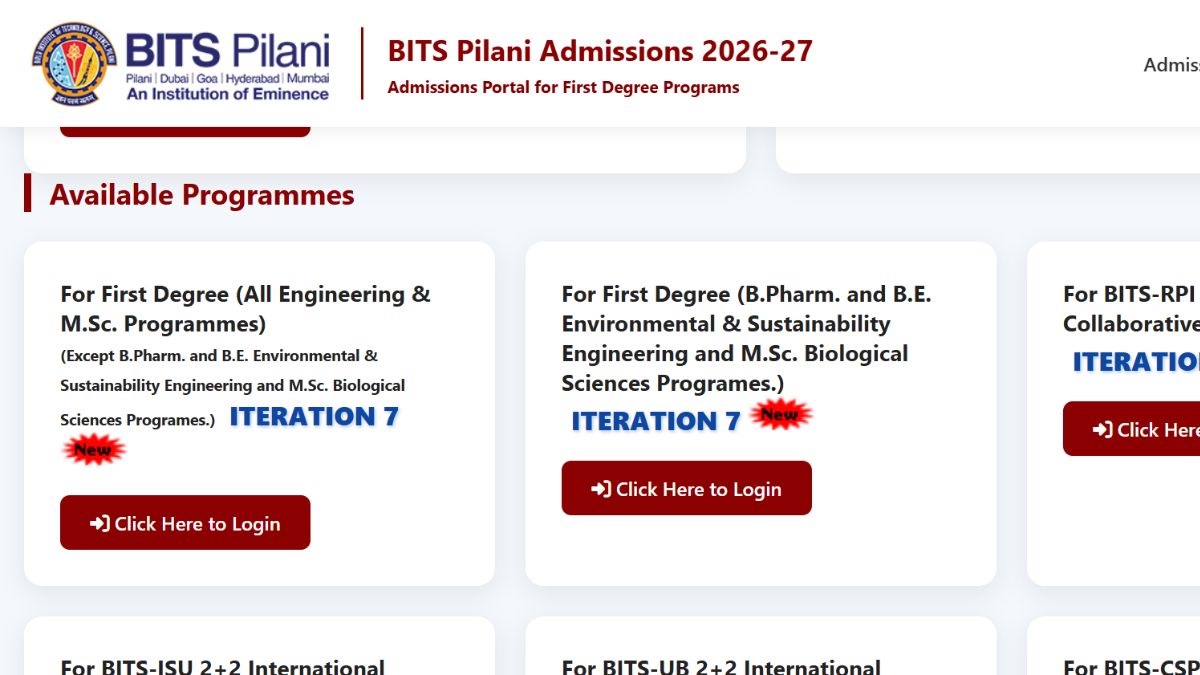This screenshot has width=1200, height=675.
Task: Click the New starburst badge in the All Engineering card
Action: [x=93, y=450]
